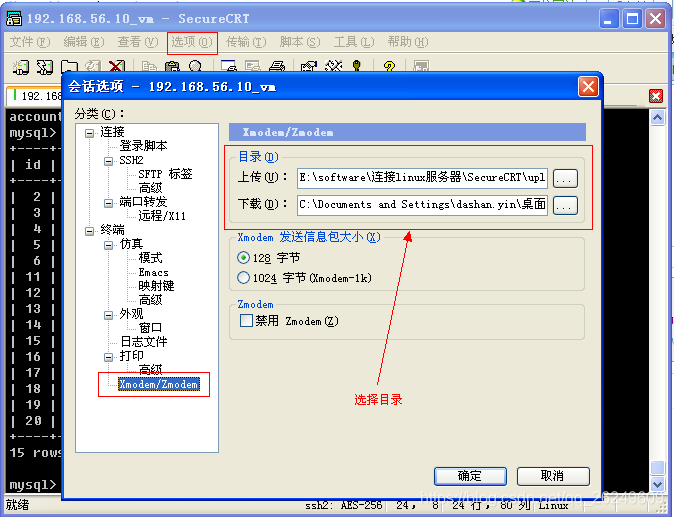
Task: Toggle the 禁用 Zmodem checkbox
Action: tap(246, 321)
